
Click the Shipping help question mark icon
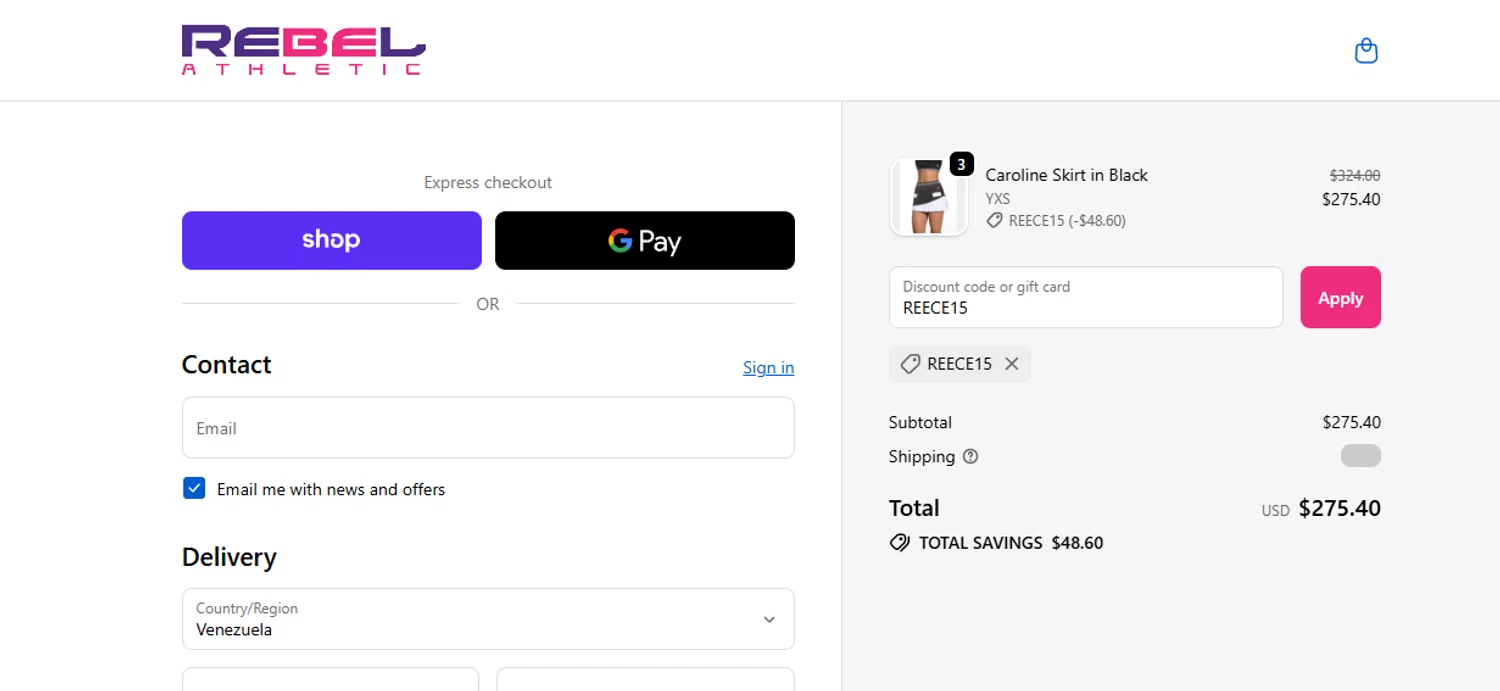(970, 457)
